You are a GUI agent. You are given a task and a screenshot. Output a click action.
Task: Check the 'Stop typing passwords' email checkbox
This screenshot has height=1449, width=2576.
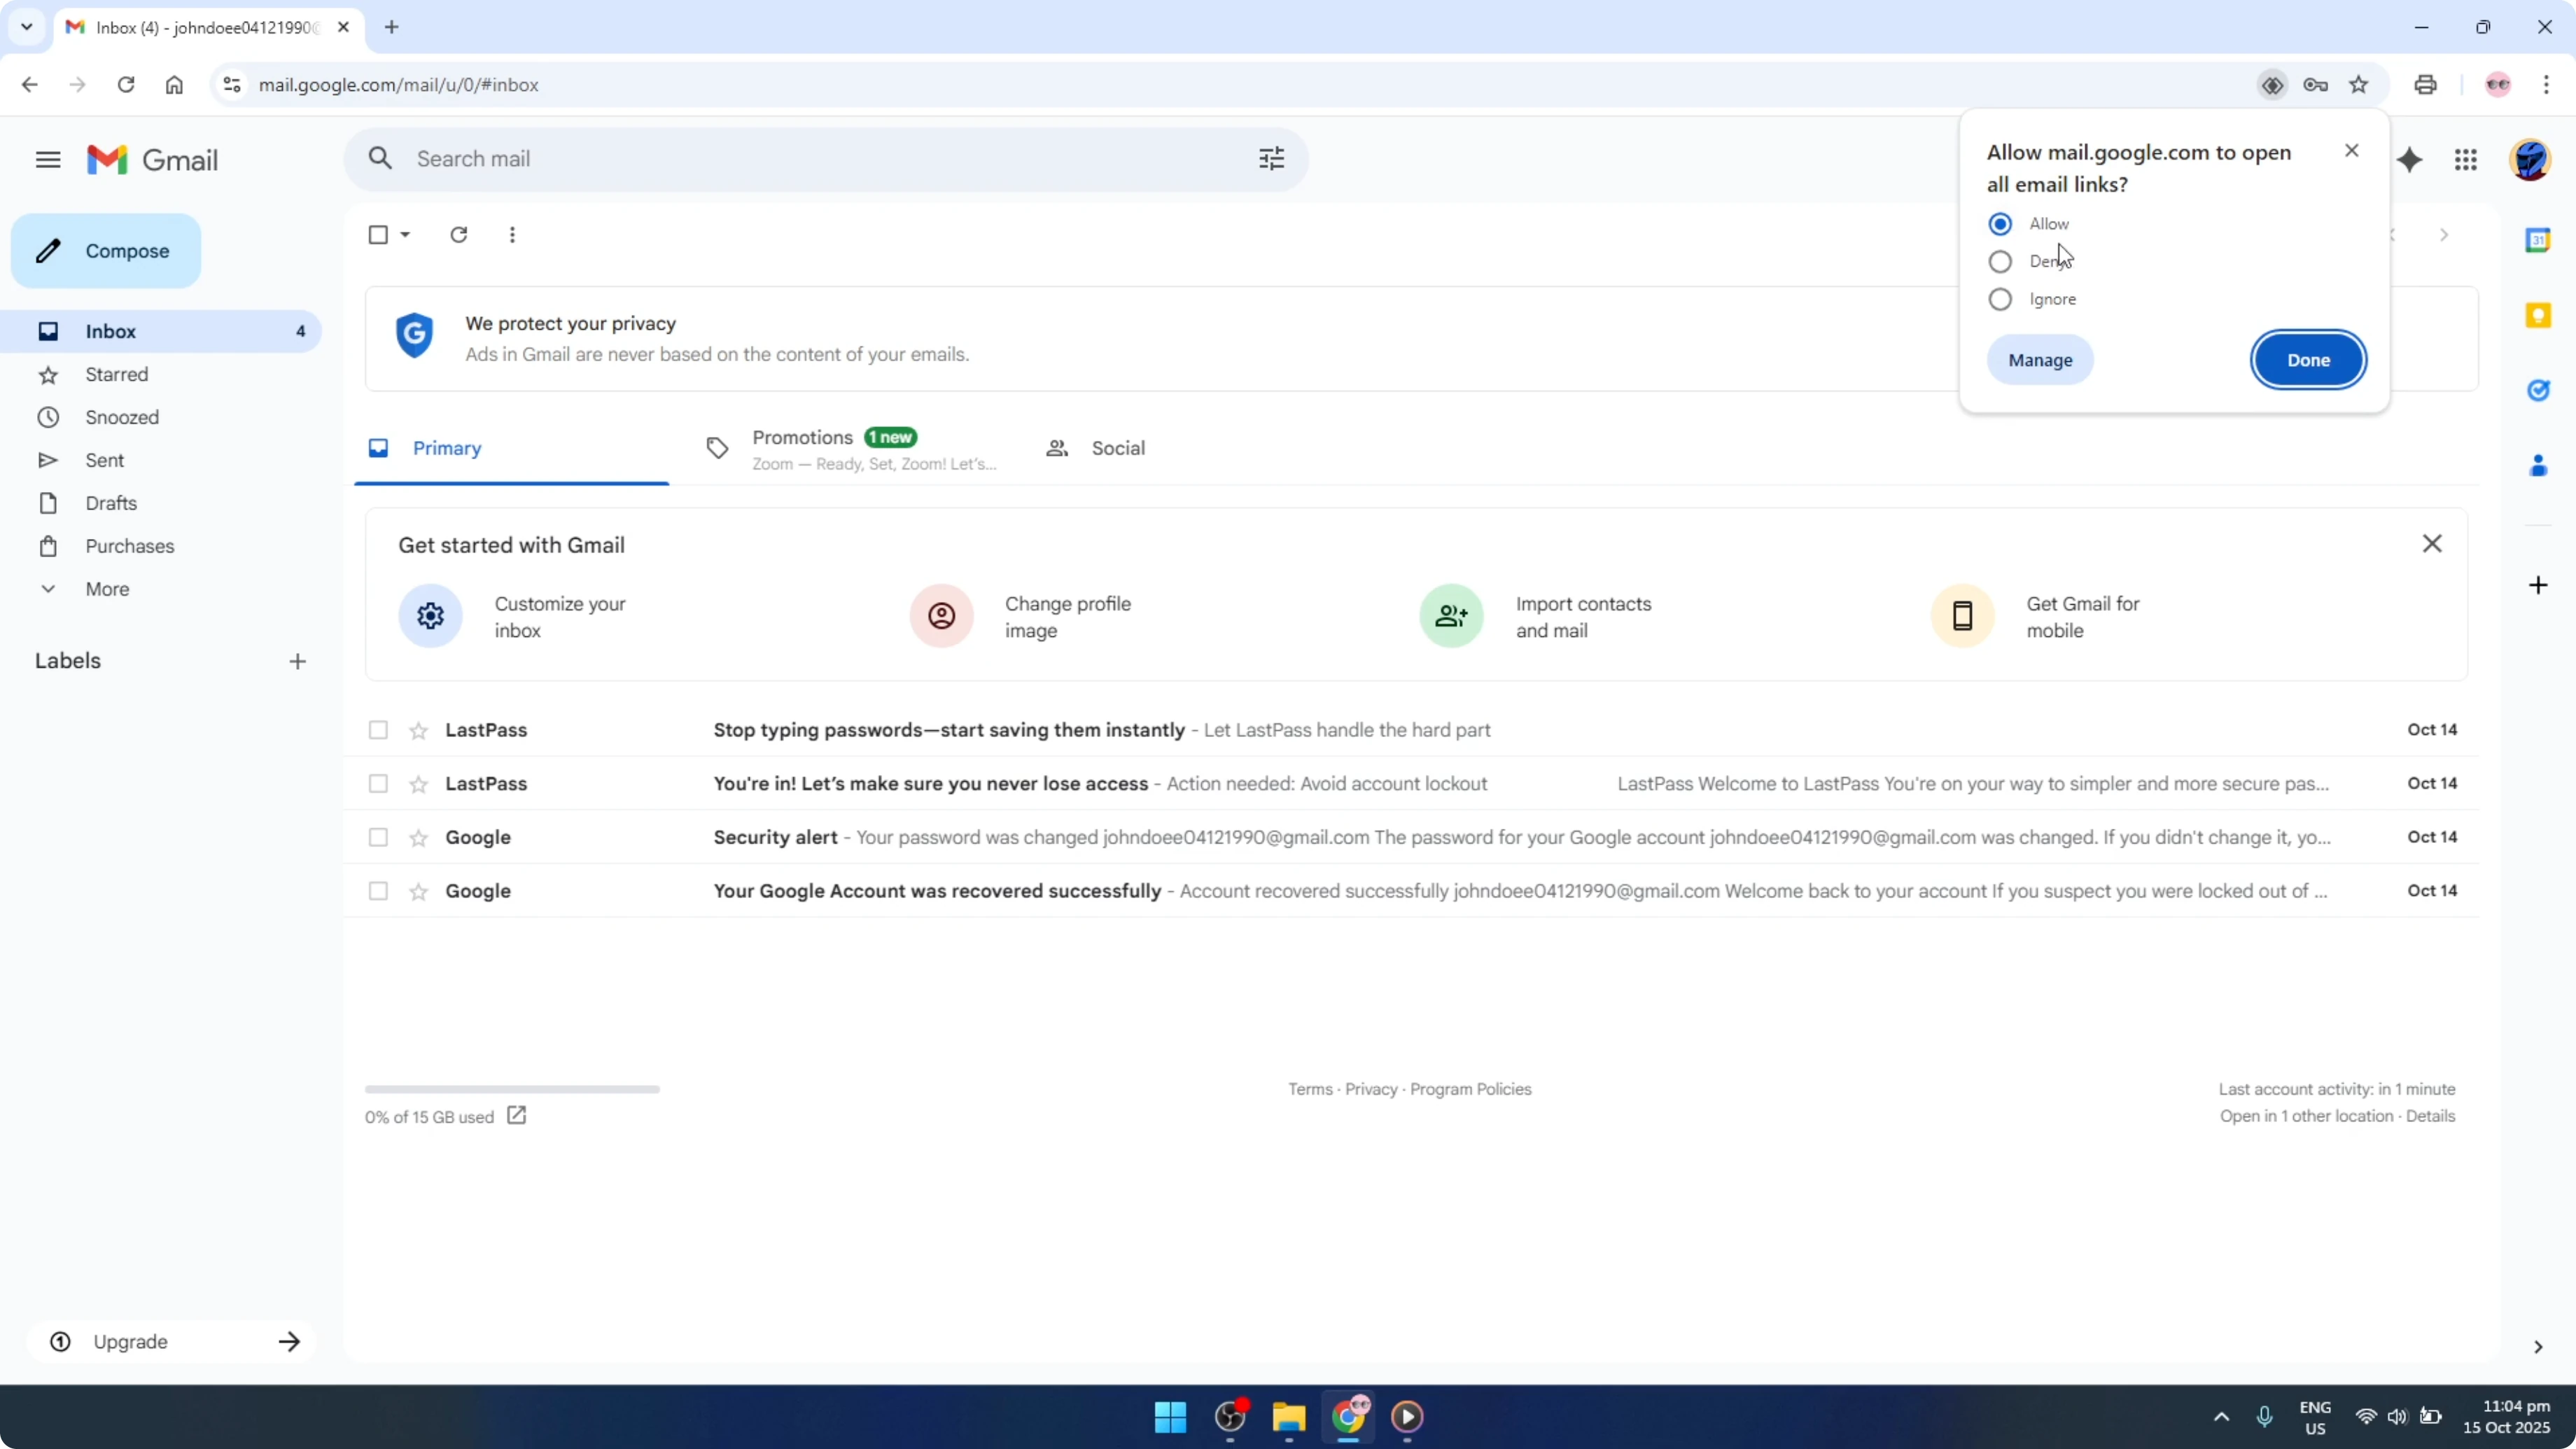[x=378, y=730]
